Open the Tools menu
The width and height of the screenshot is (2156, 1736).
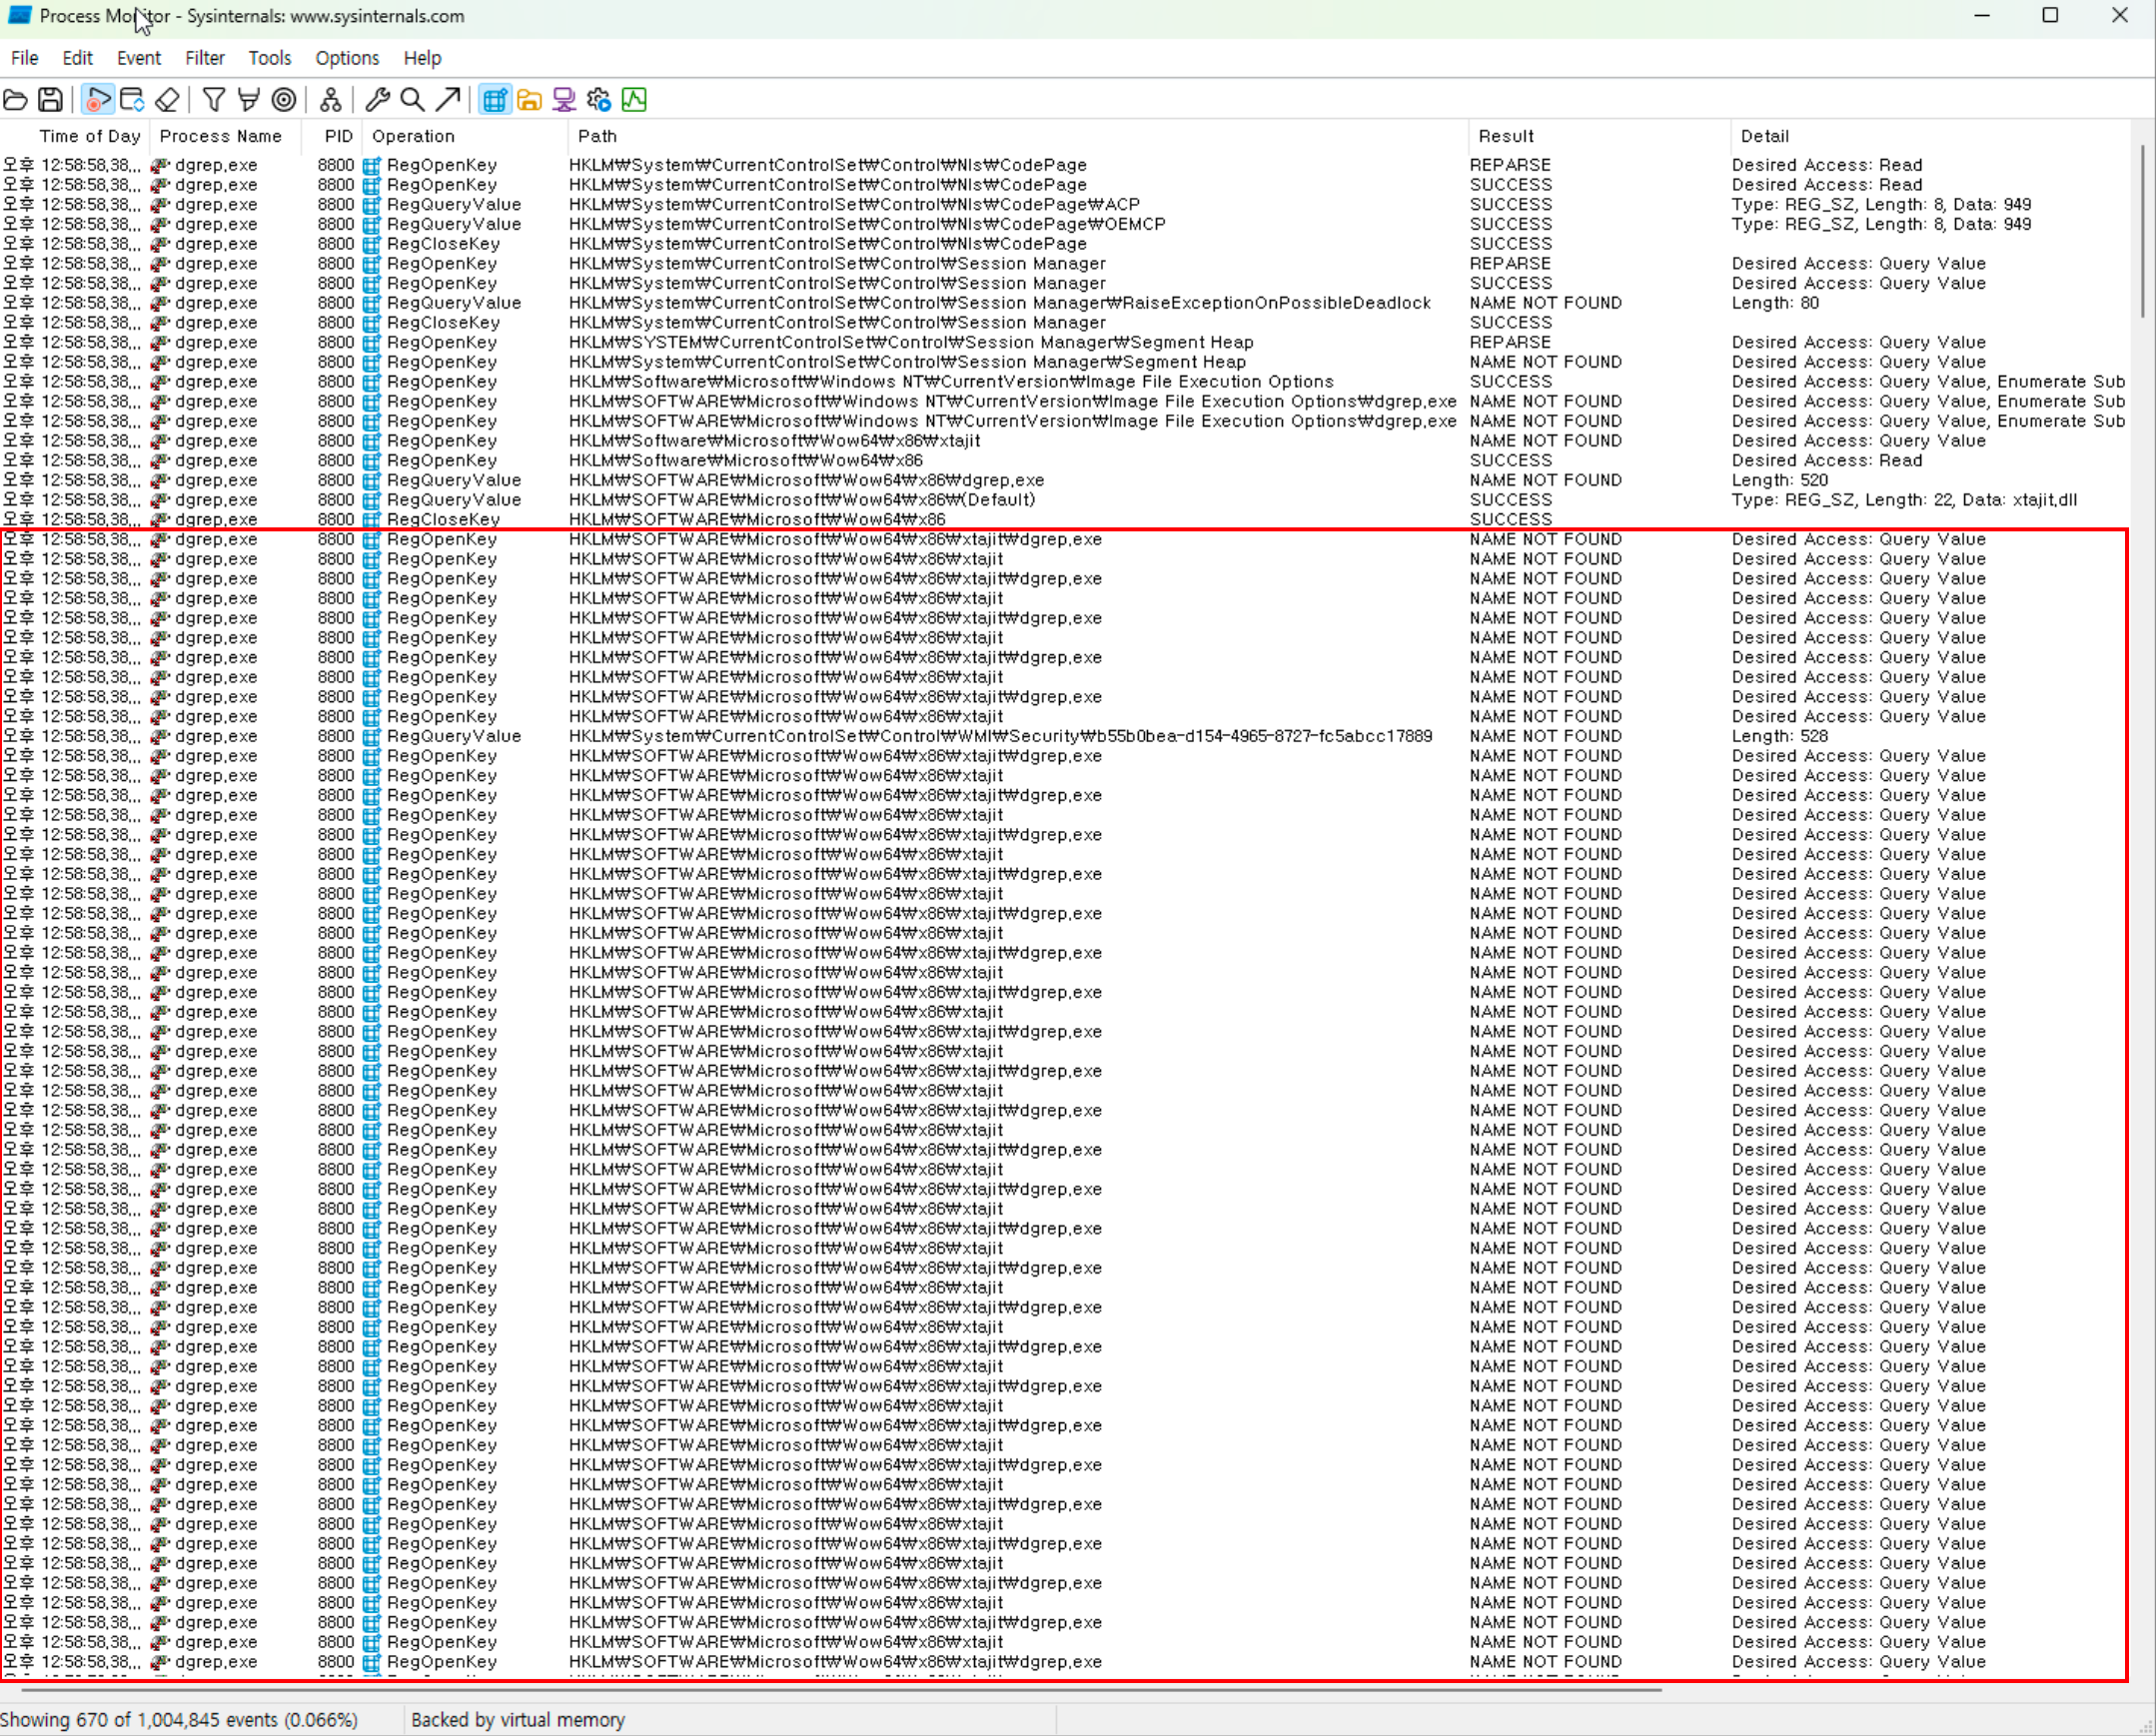coord(269,58)
